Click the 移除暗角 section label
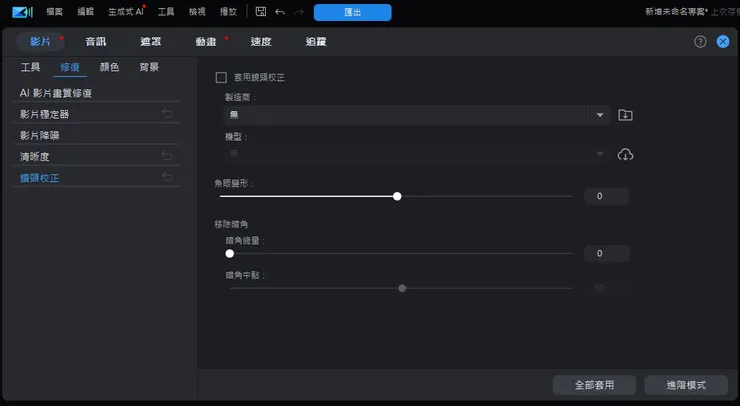The width and height of the screenshot is (740, 406). [x=231, y=224]
